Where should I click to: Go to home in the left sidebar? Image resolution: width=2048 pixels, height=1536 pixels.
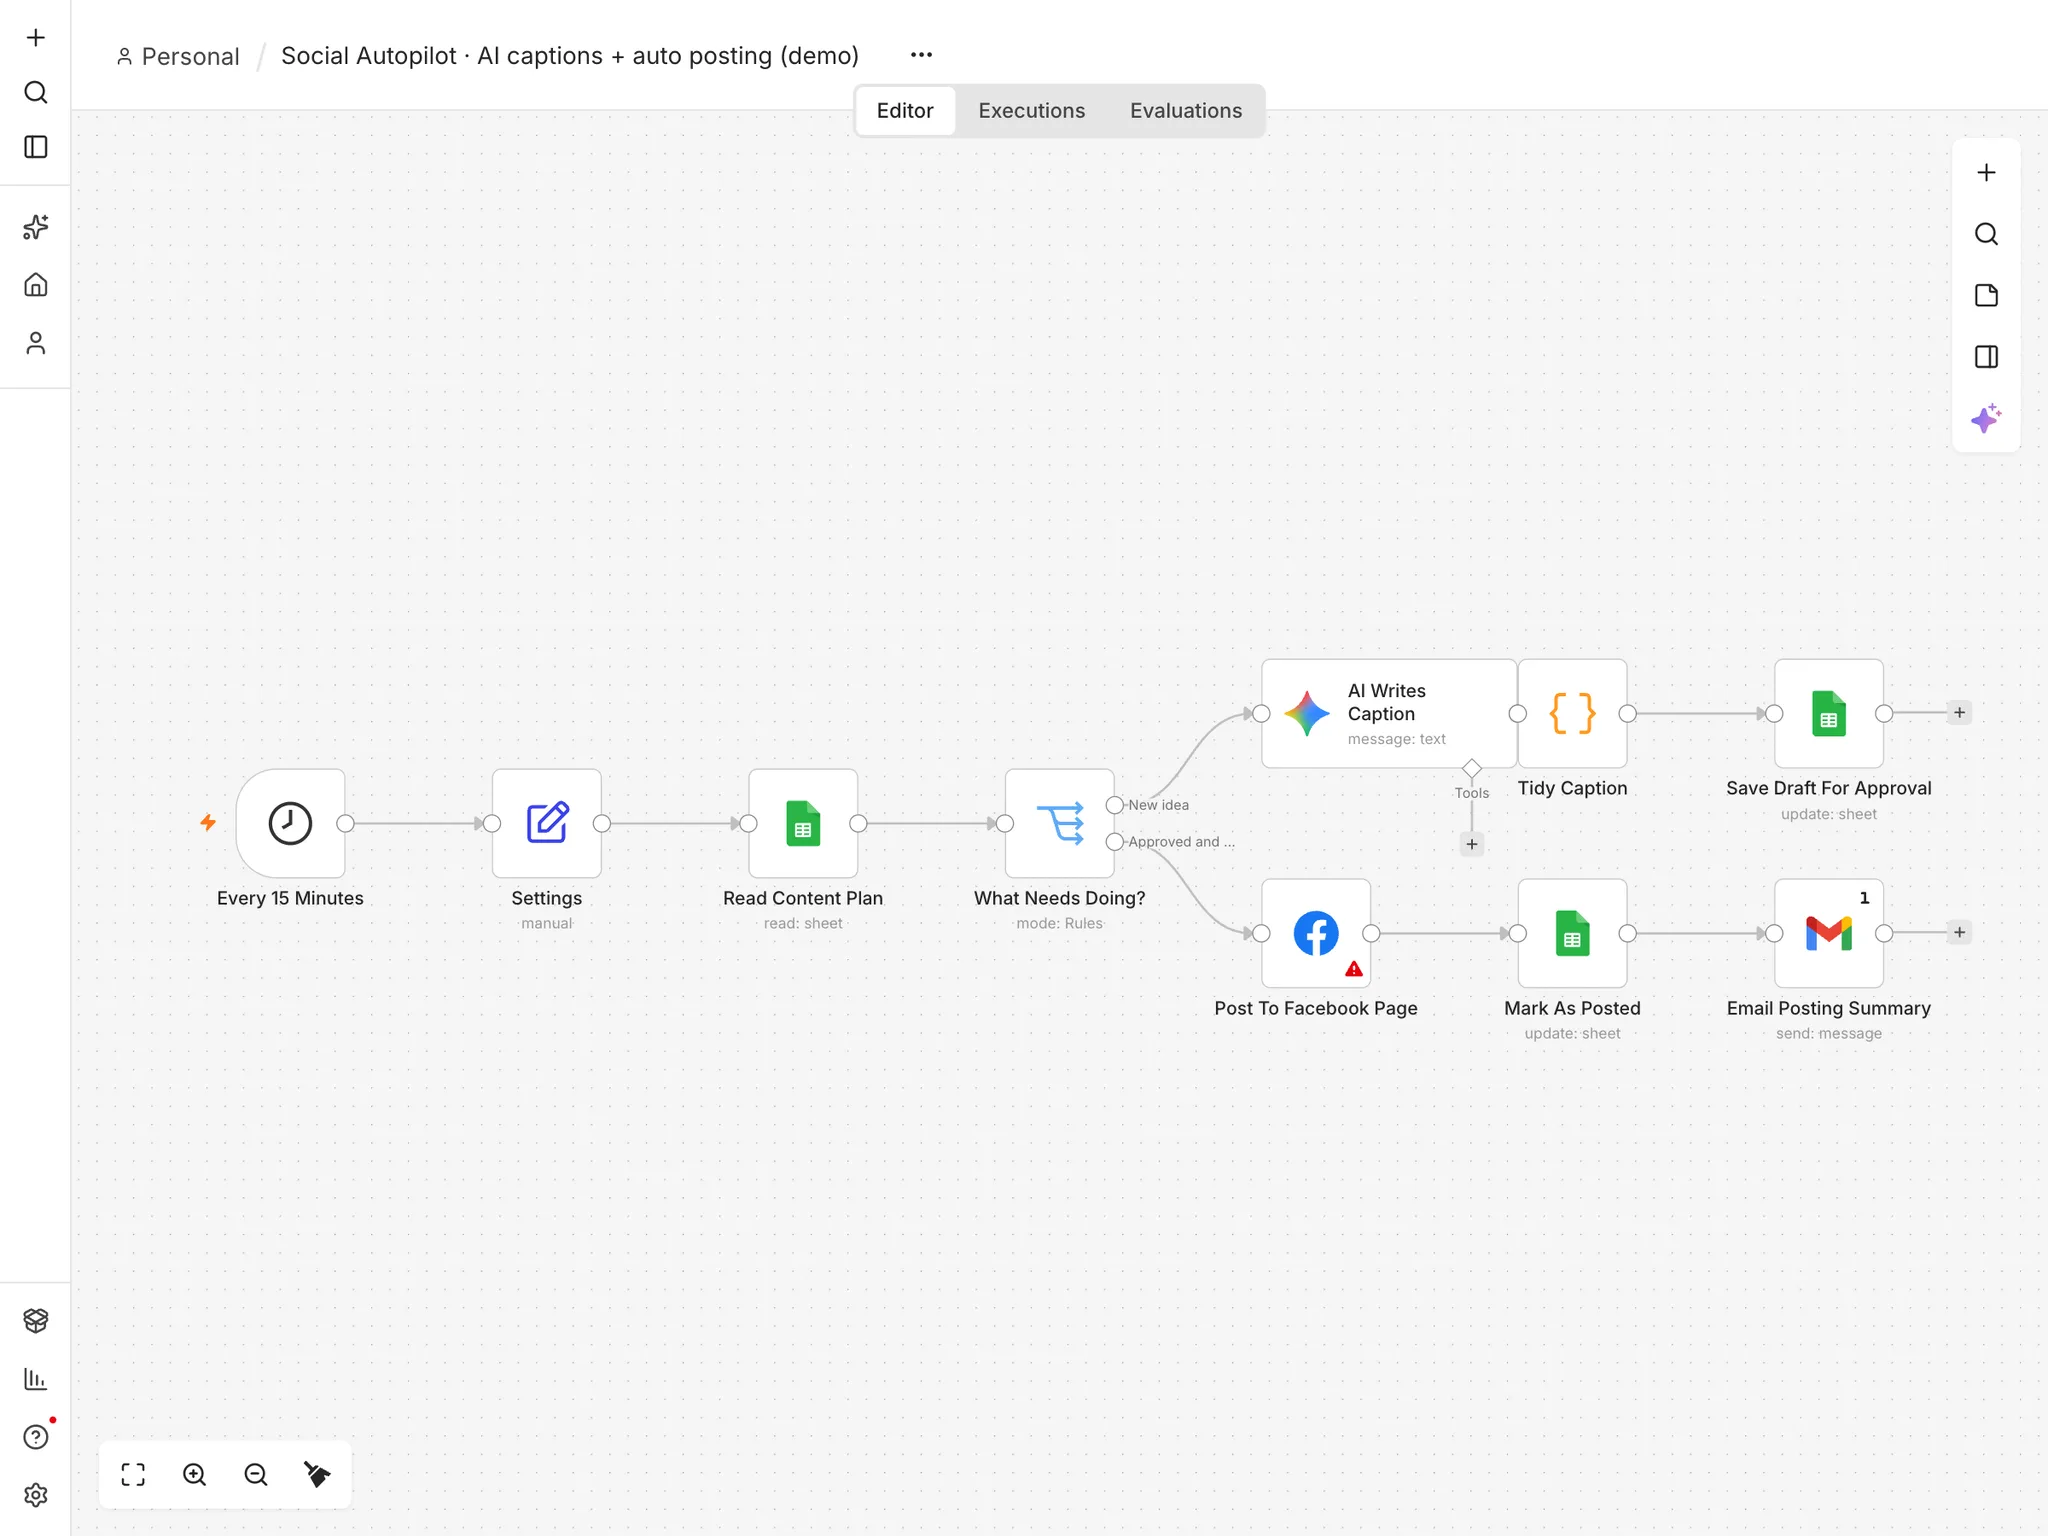pyautogui.click(x=36, y=285)
